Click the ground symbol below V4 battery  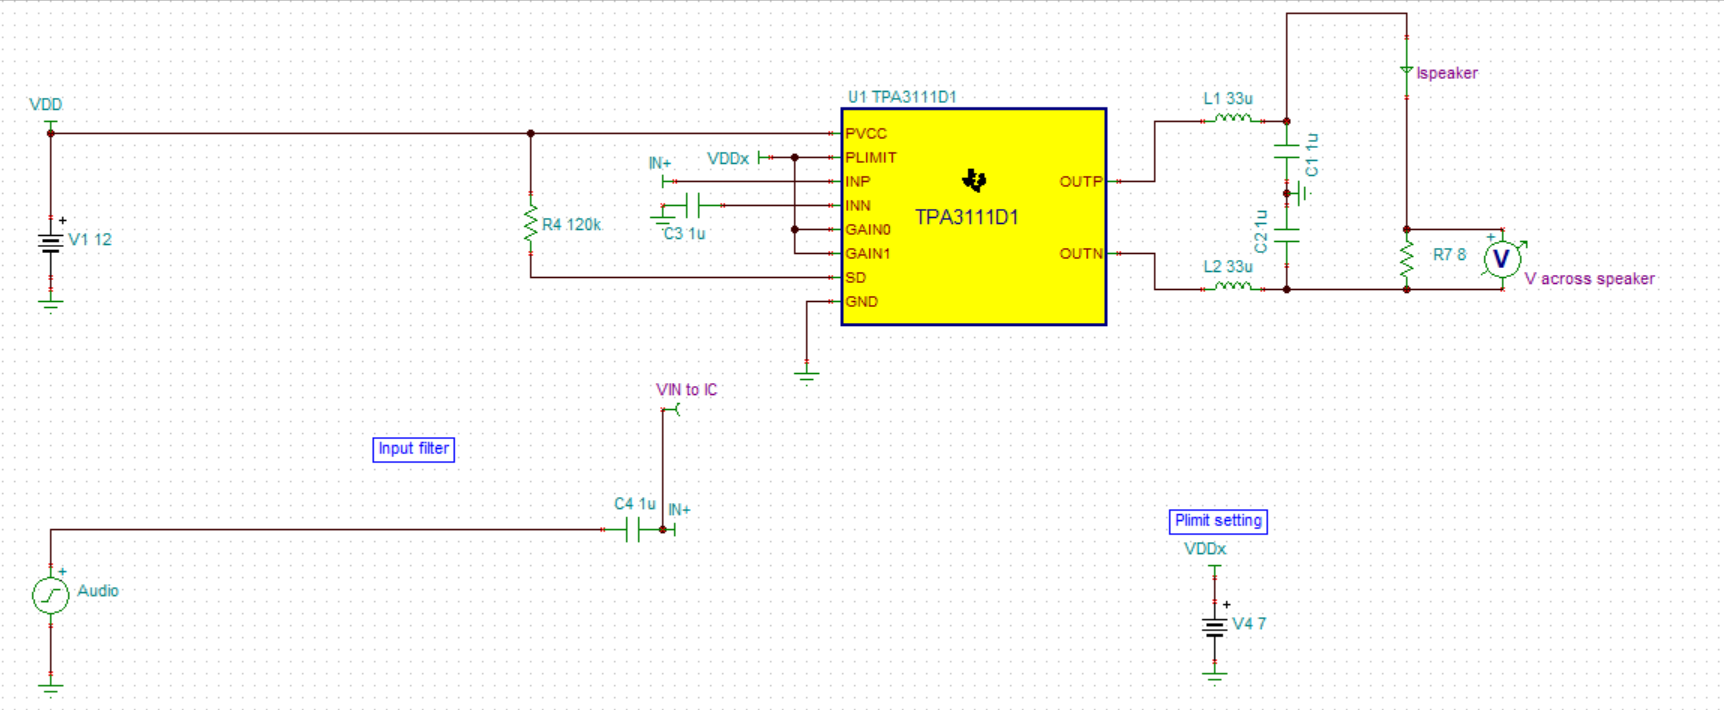(x=1214, y=674)
